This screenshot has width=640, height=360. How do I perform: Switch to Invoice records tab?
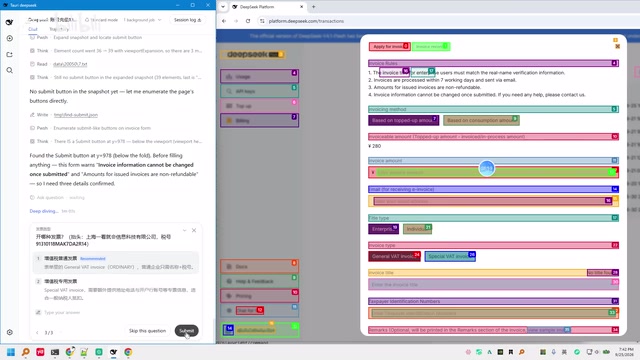(431, 47)
